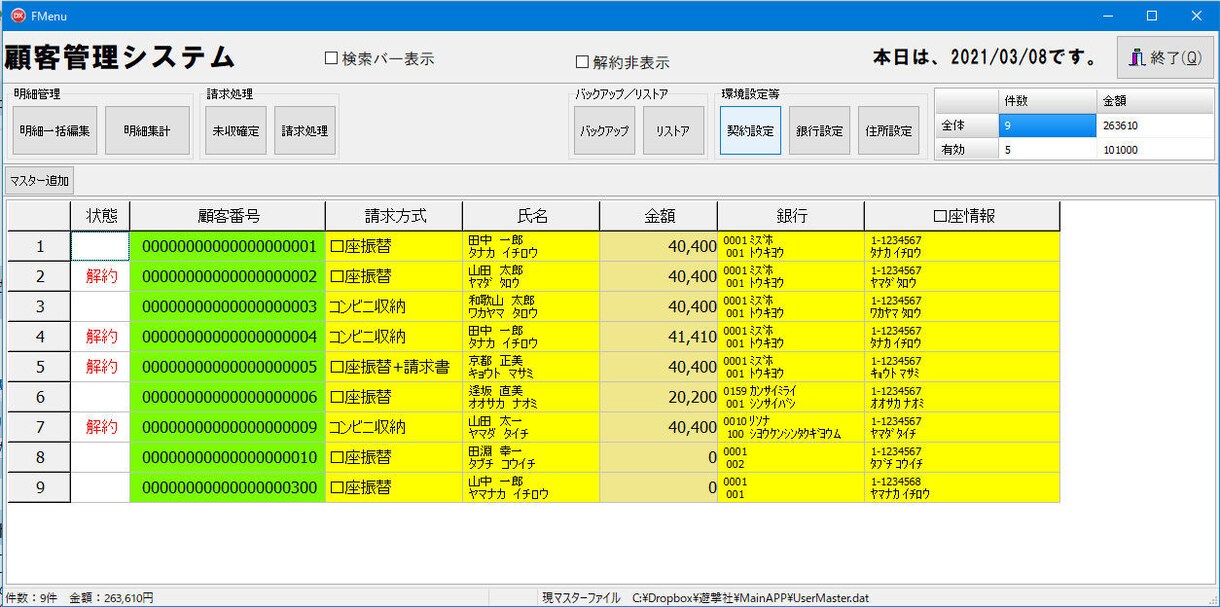Open 明細一括編集 button
Viewport: 1220px width, 607px height.
(x=55, y=130)
